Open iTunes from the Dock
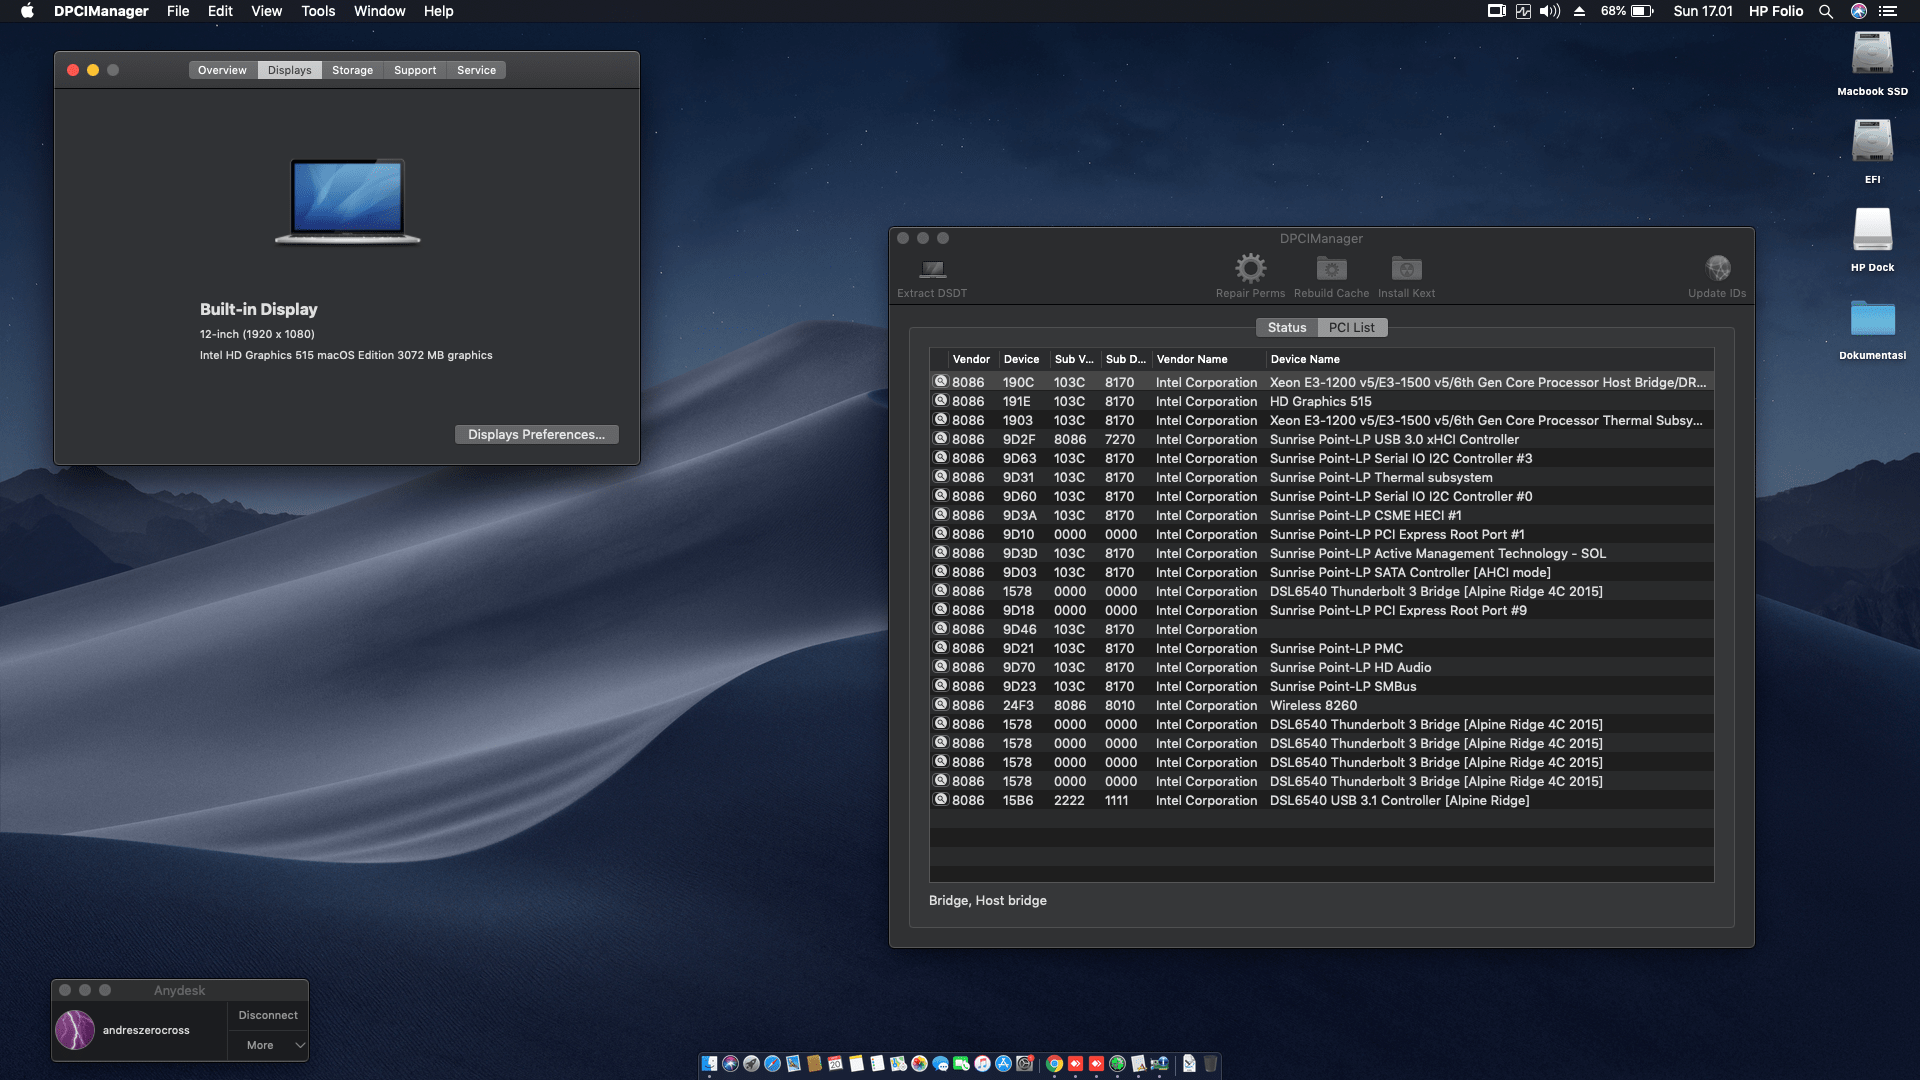This screenshot has width=1920, height=1080. pyautogui.click(x=982, y=1064)
